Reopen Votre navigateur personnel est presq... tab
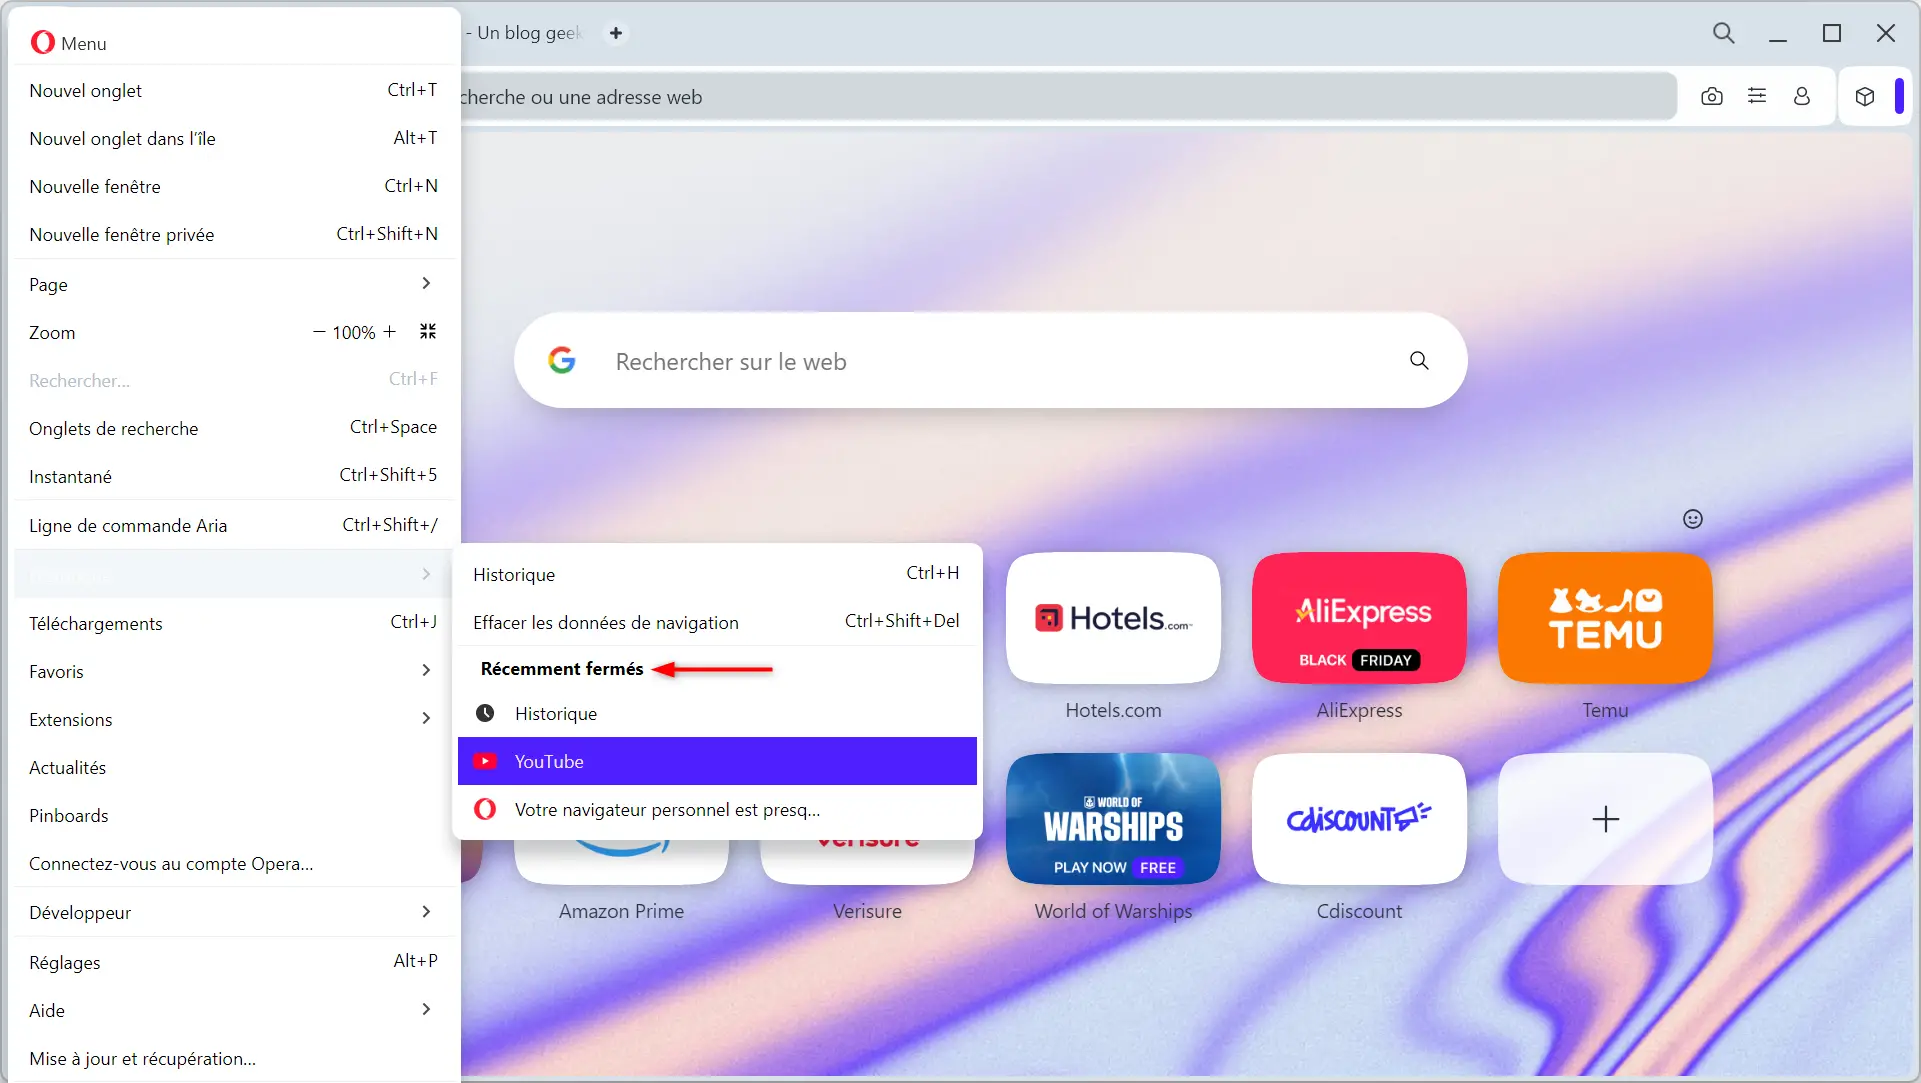The image size is (1921, 1083). pyautogui.click(x=717, y=809)
